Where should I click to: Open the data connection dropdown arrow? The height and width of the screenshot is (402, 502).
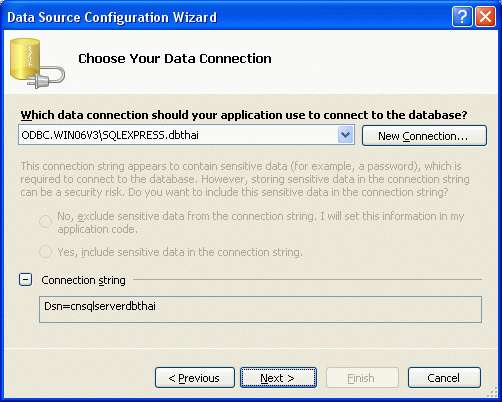click(345, 135)
